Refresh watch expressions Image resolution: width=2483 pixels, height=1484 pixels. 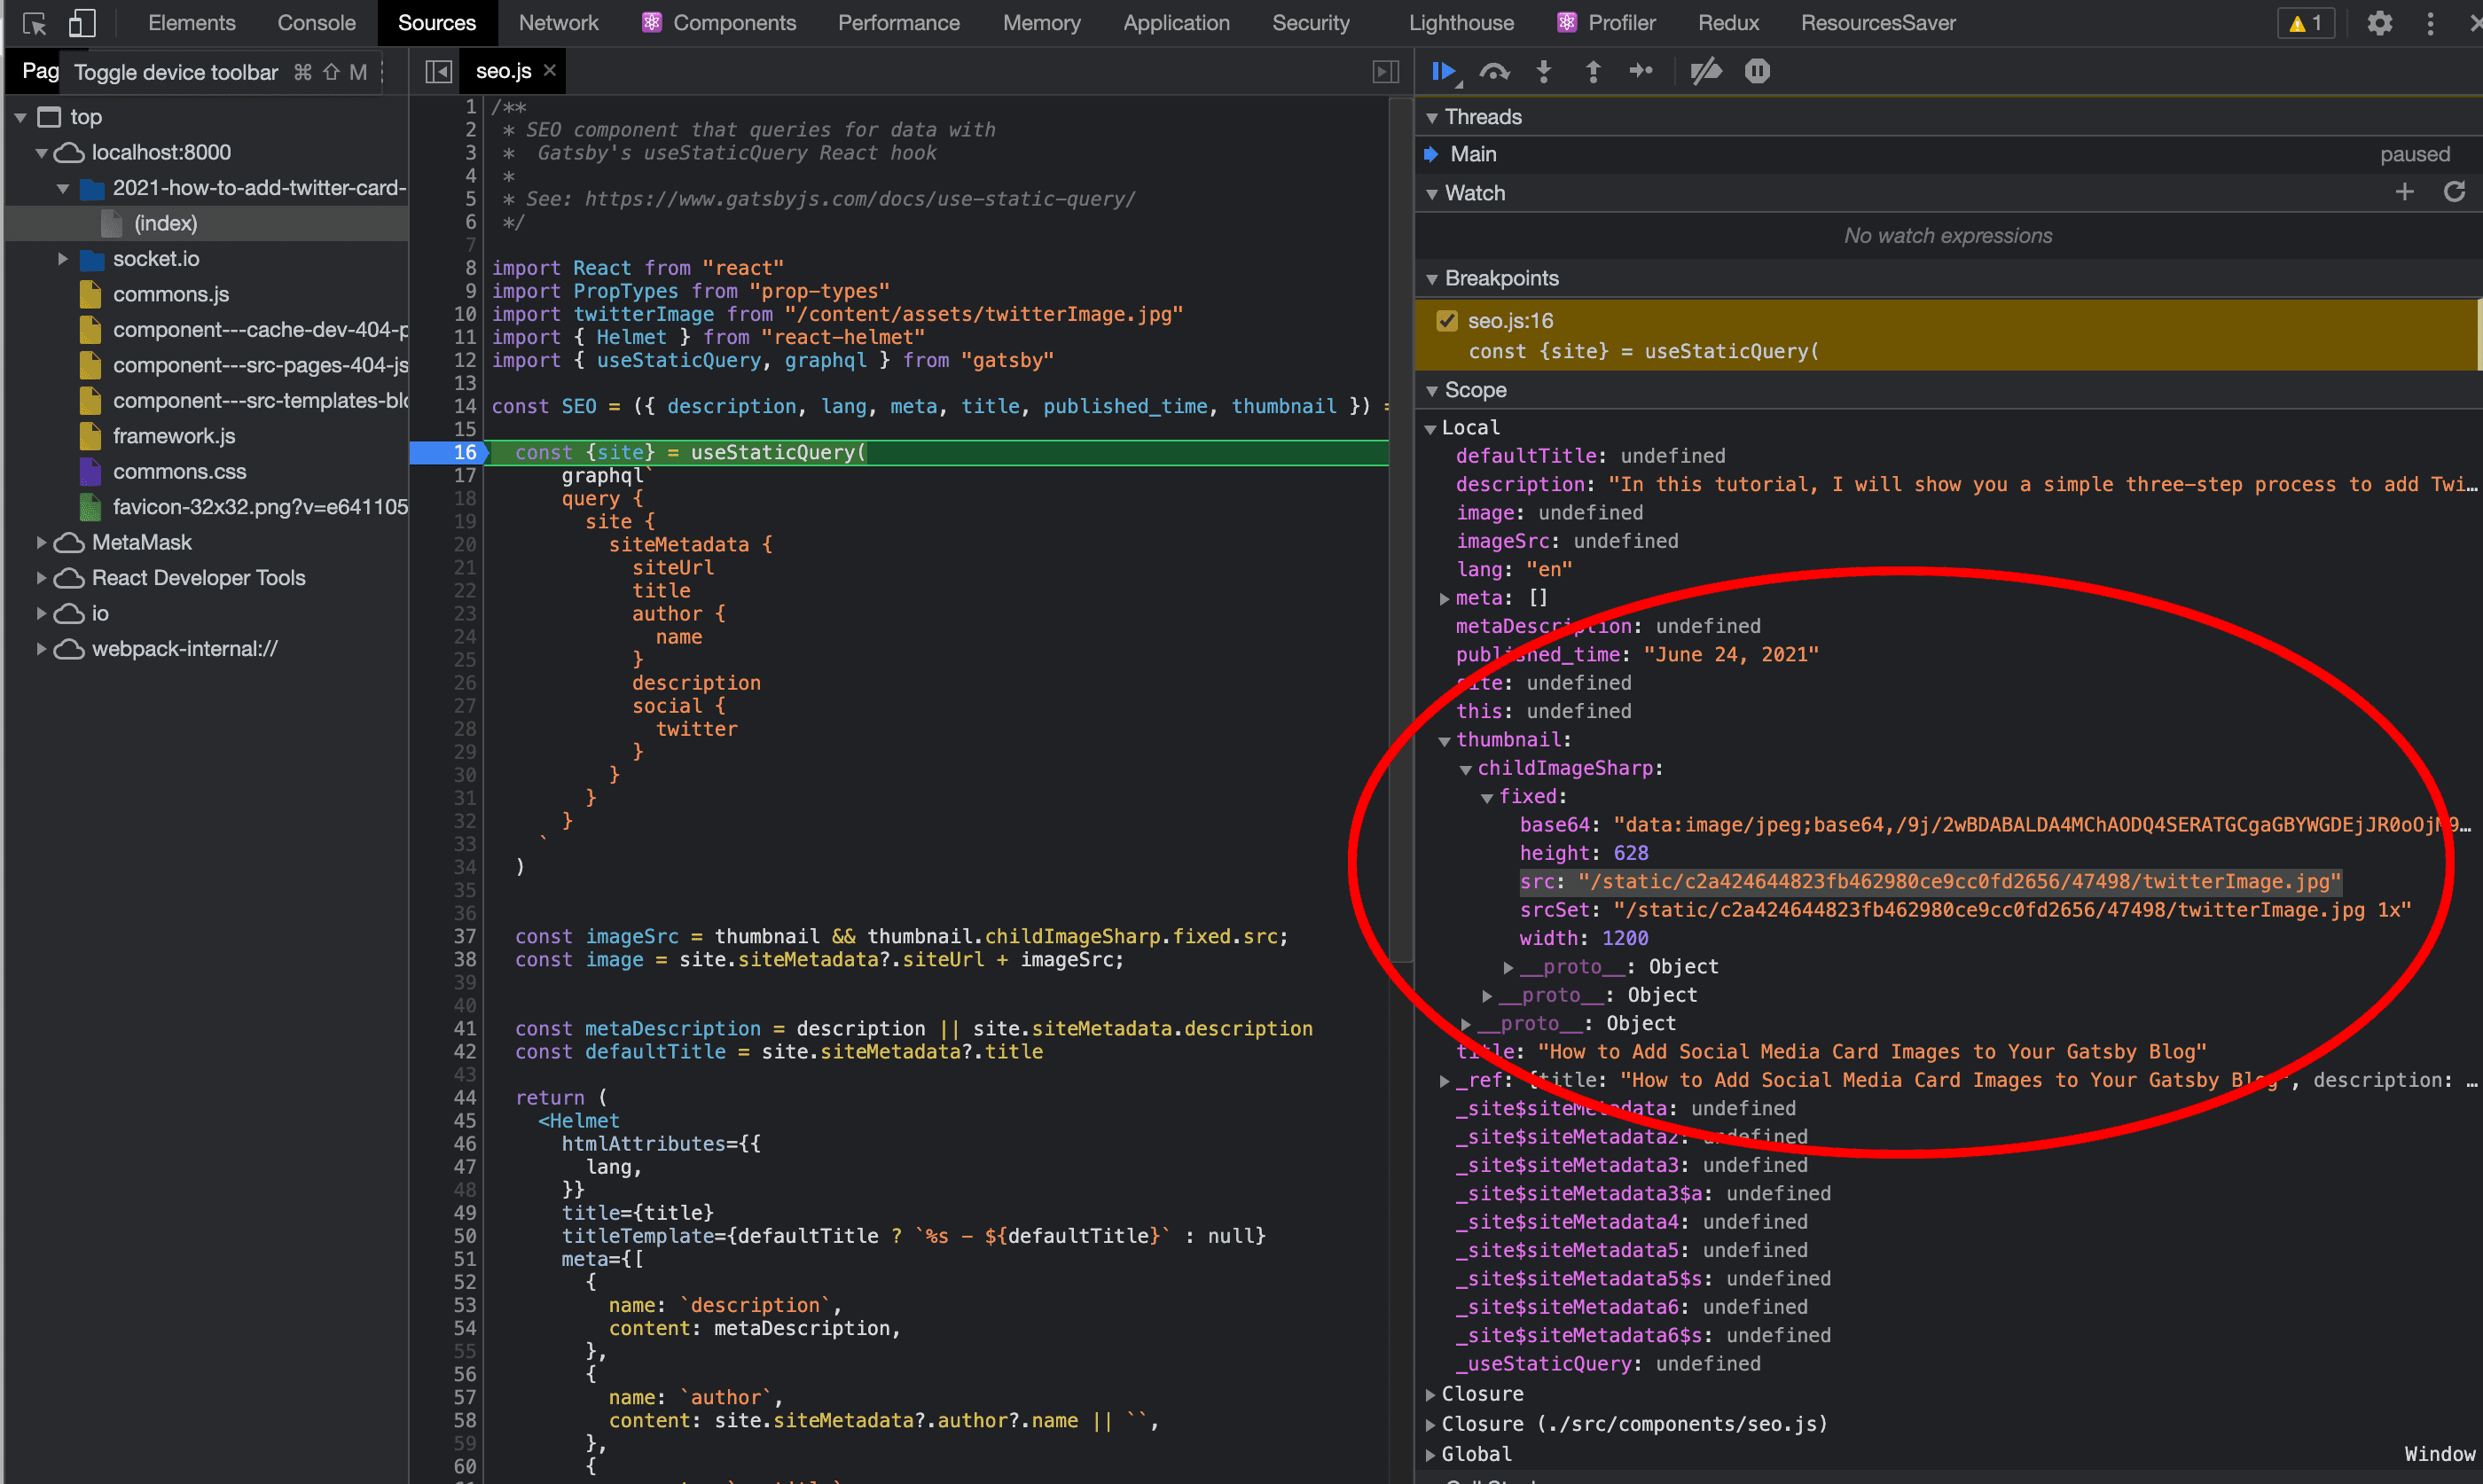(x=2454, y=192)
